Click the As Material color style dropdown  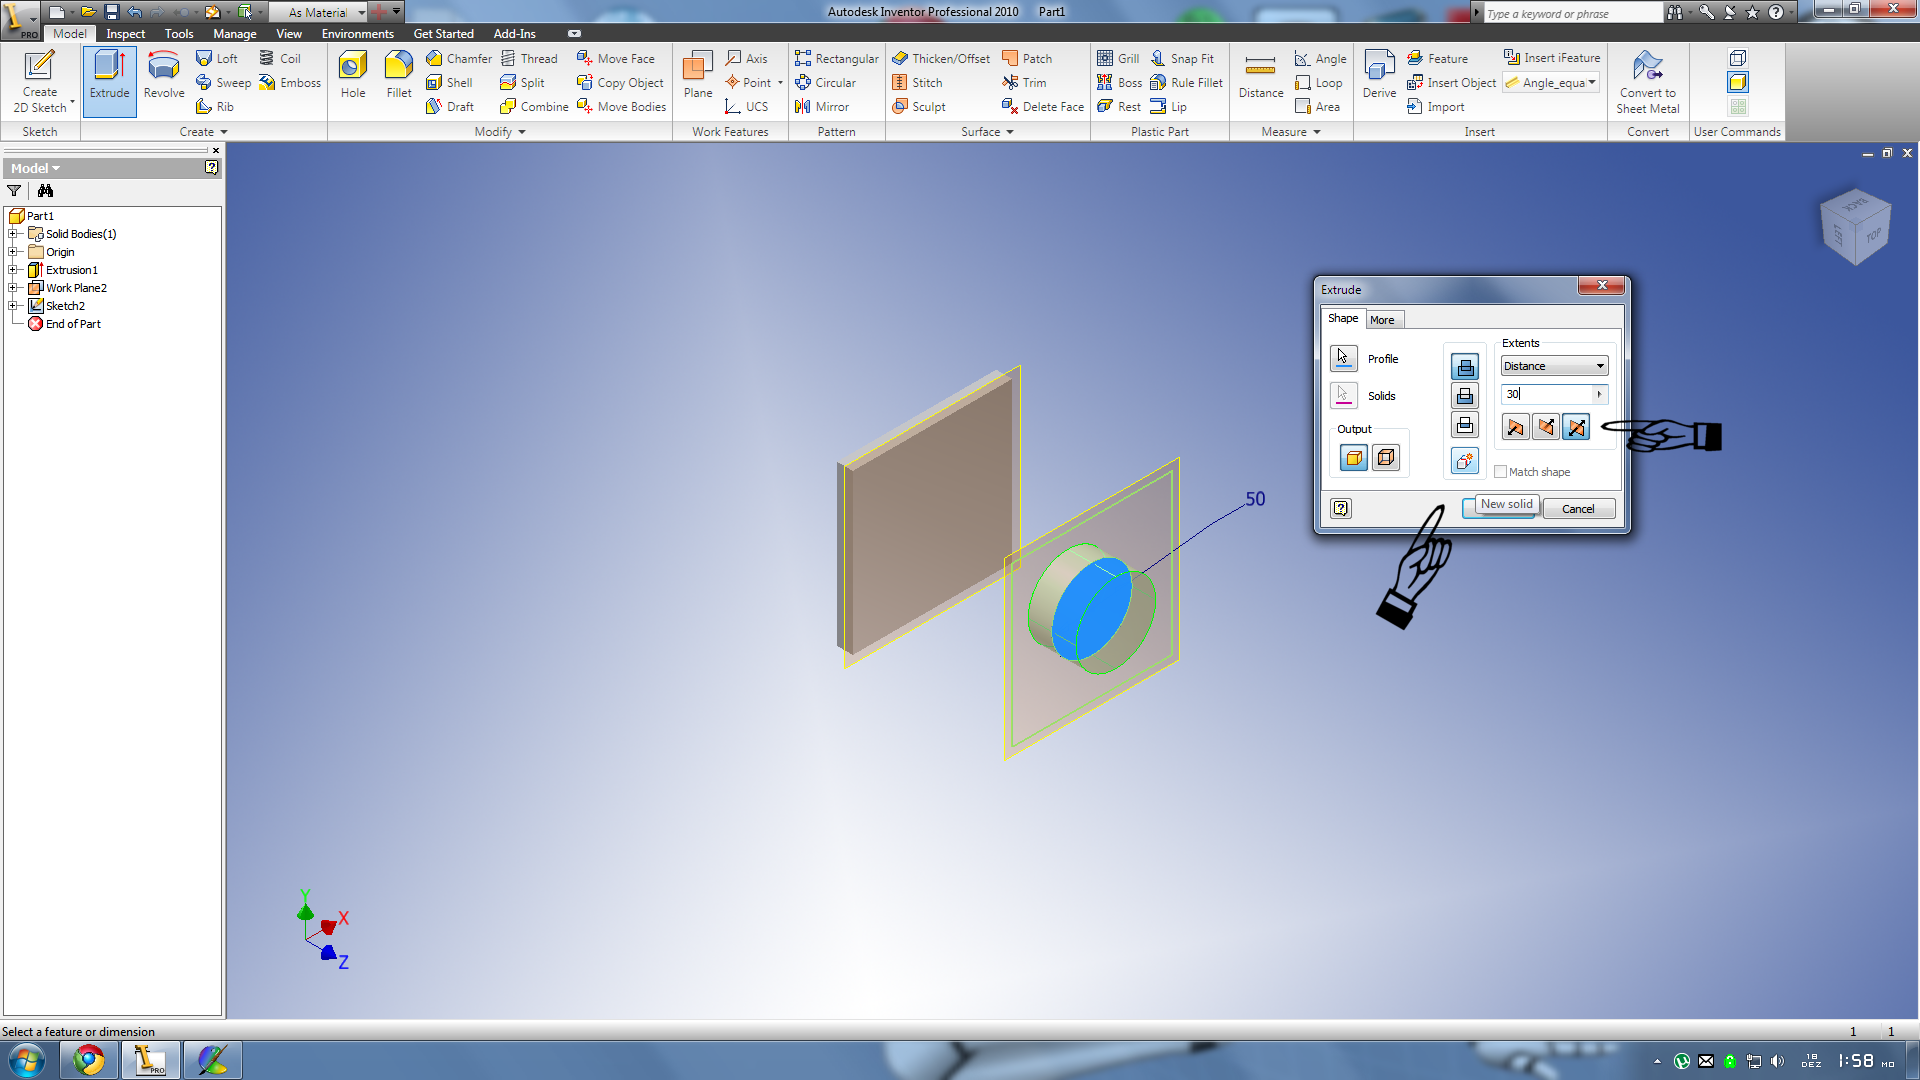click(324, 12)
